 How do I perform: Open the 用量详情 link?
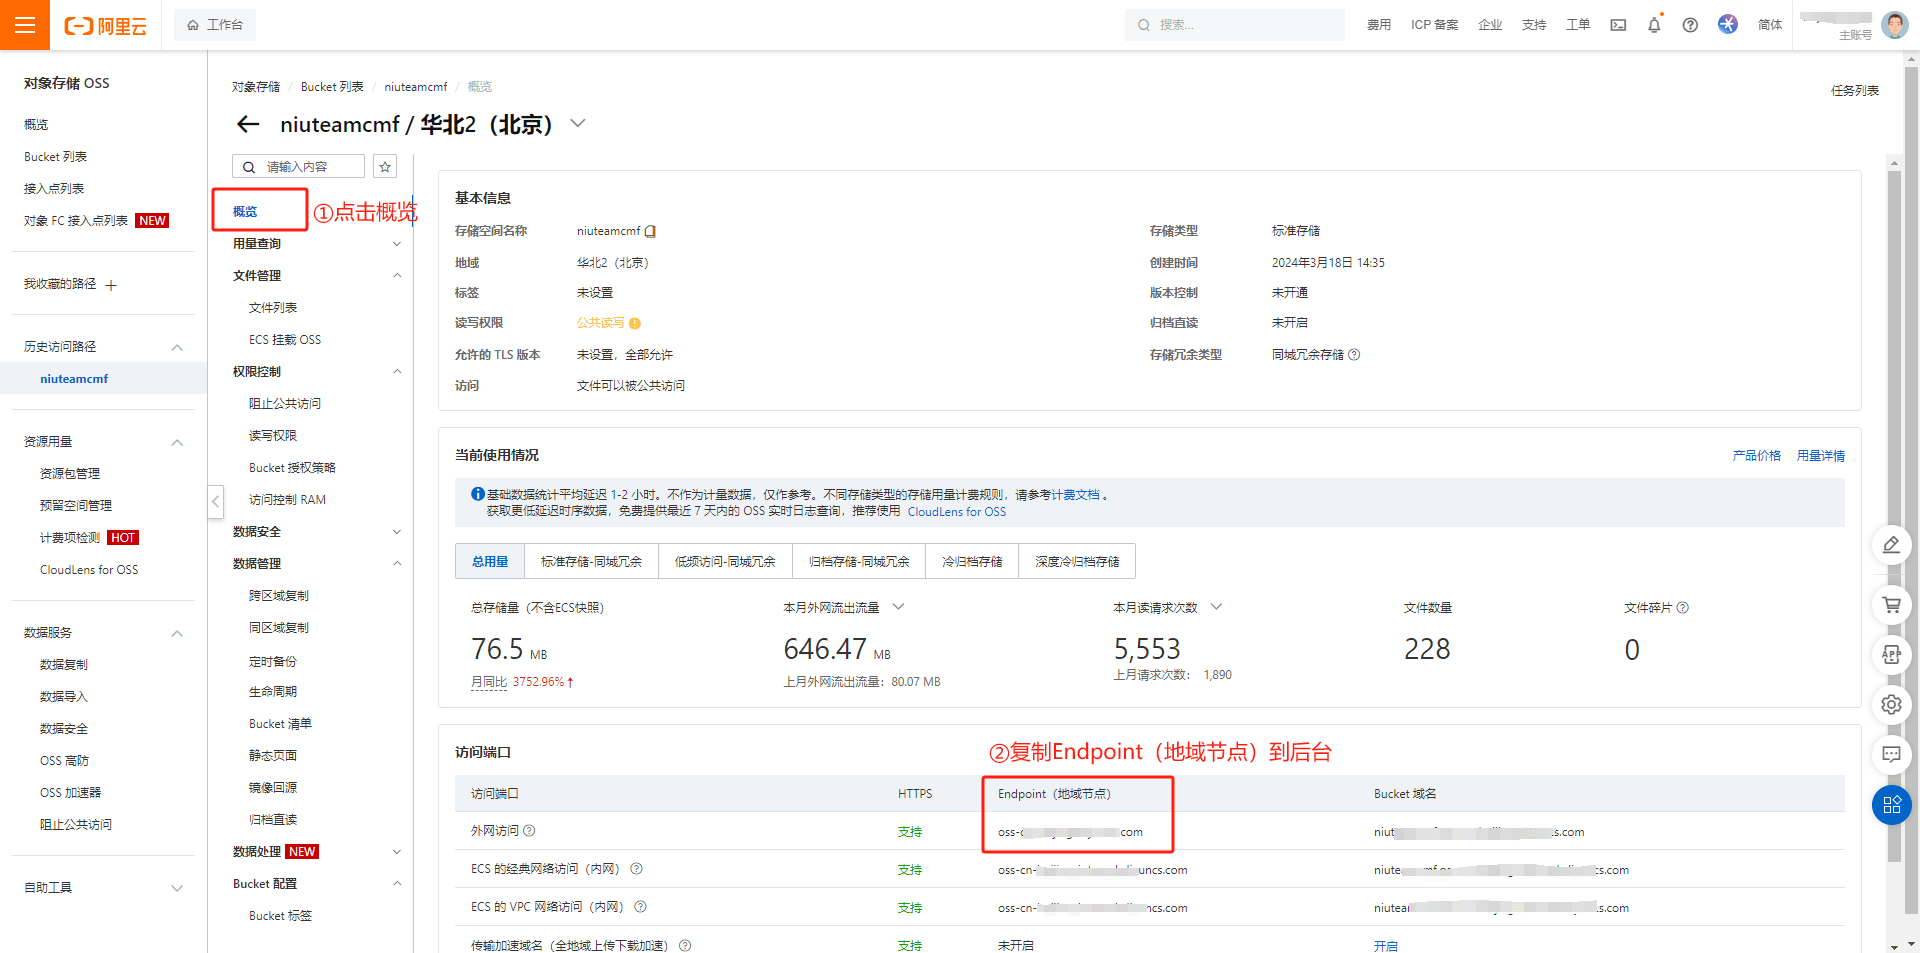click(x=1820, y=456)
